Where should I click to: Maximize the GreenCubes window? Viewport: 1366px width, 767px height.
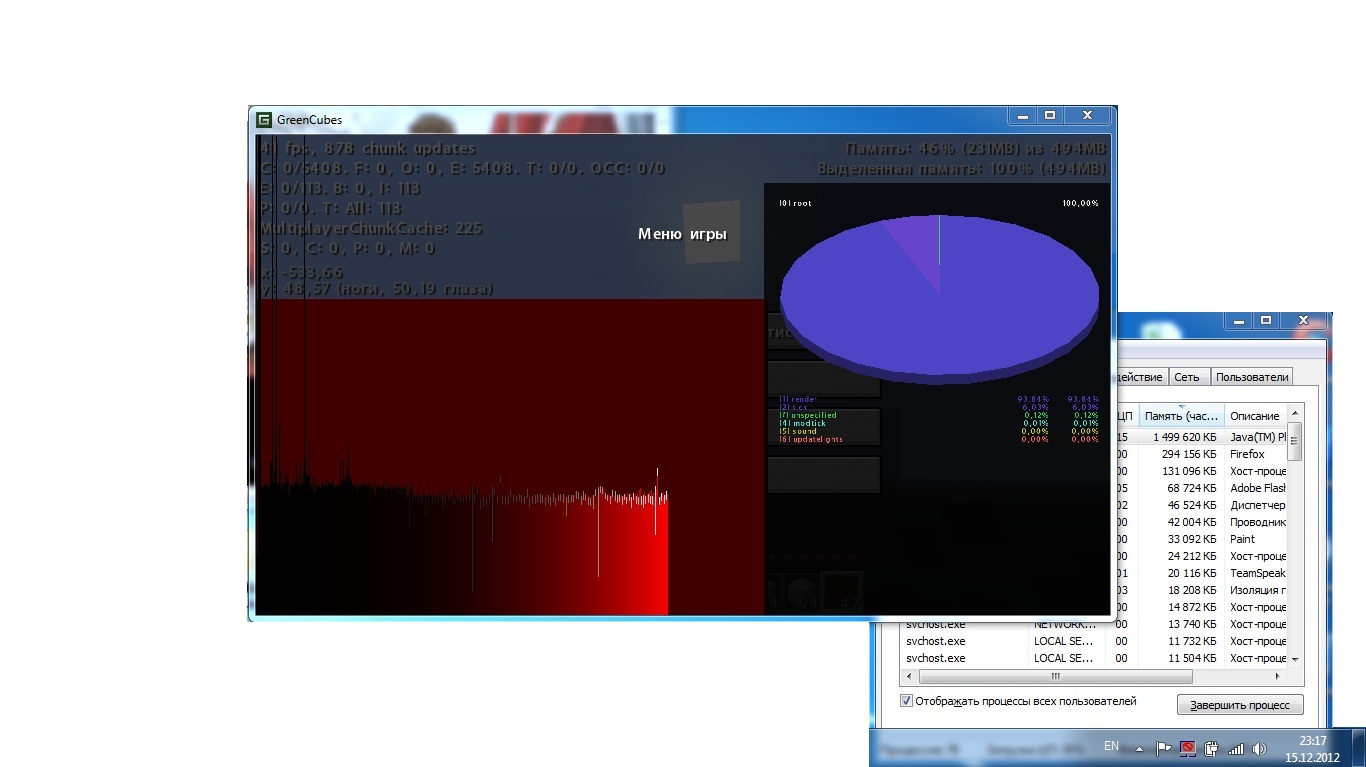point(1050,116)
